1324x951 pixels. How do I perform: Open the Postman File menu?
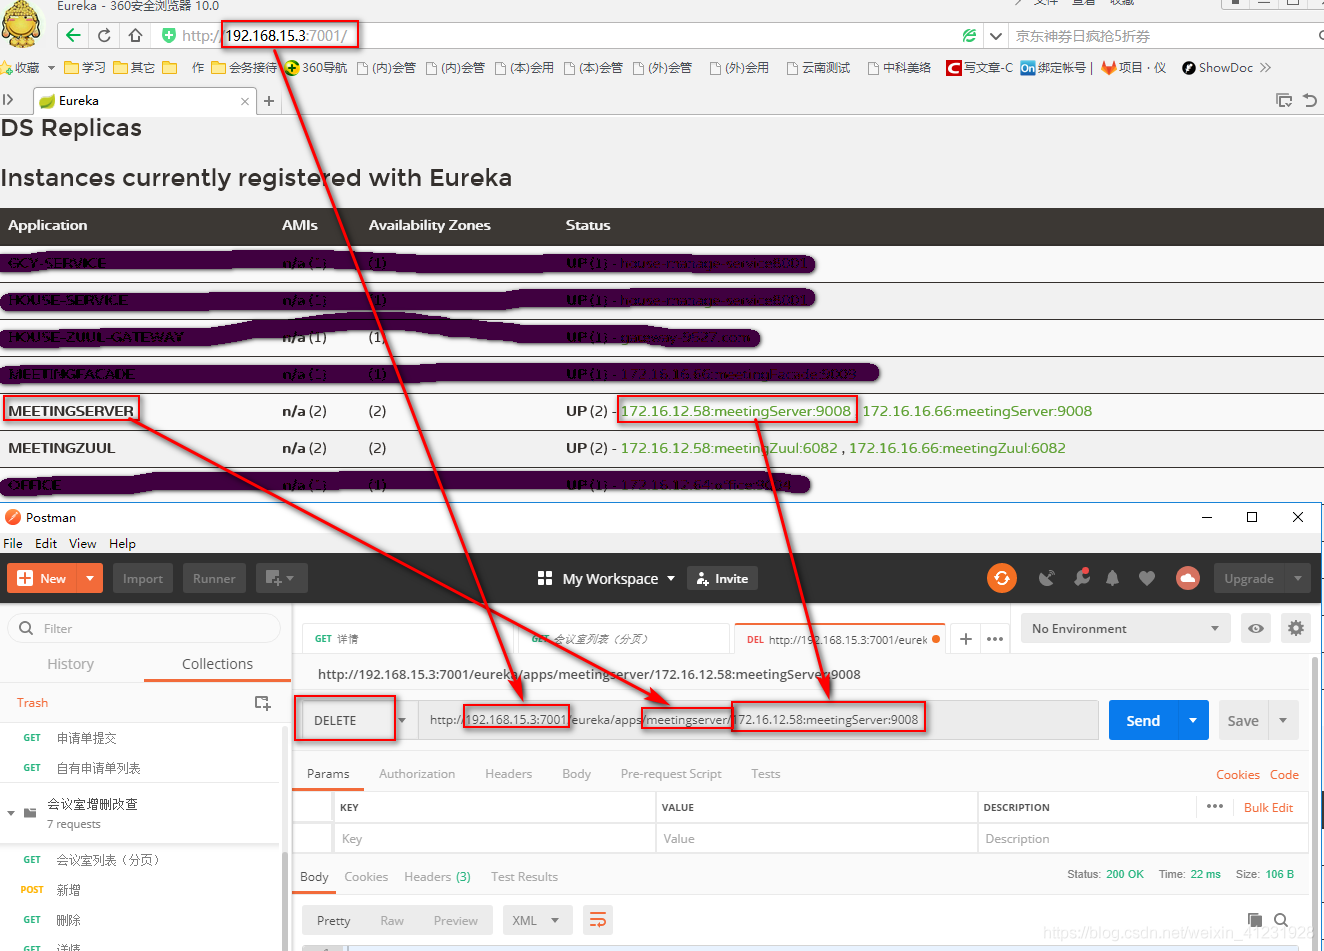tap(13, 544)
